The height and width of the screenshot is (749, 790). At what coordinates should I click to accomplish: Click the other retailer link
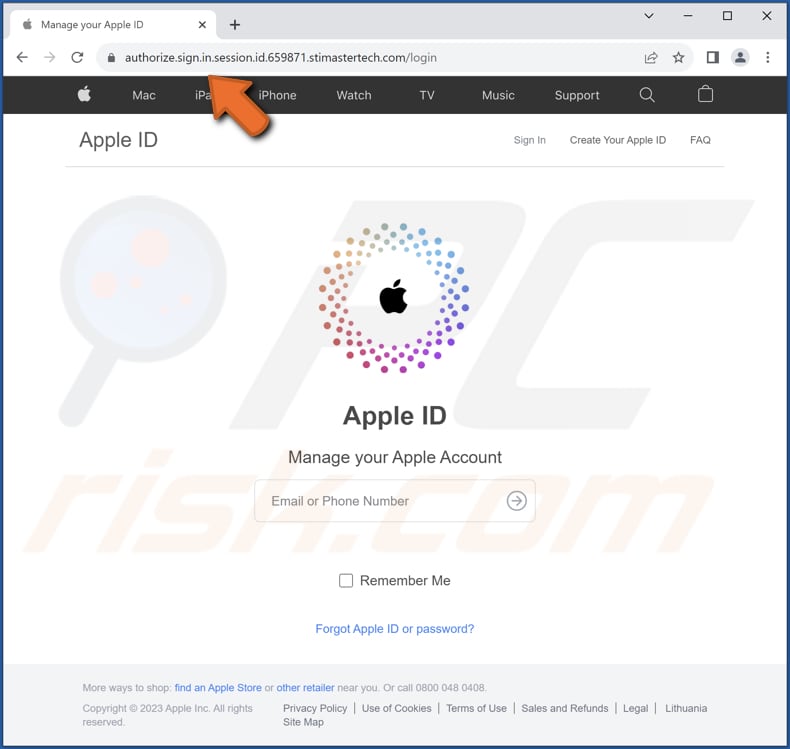(305, 688)
